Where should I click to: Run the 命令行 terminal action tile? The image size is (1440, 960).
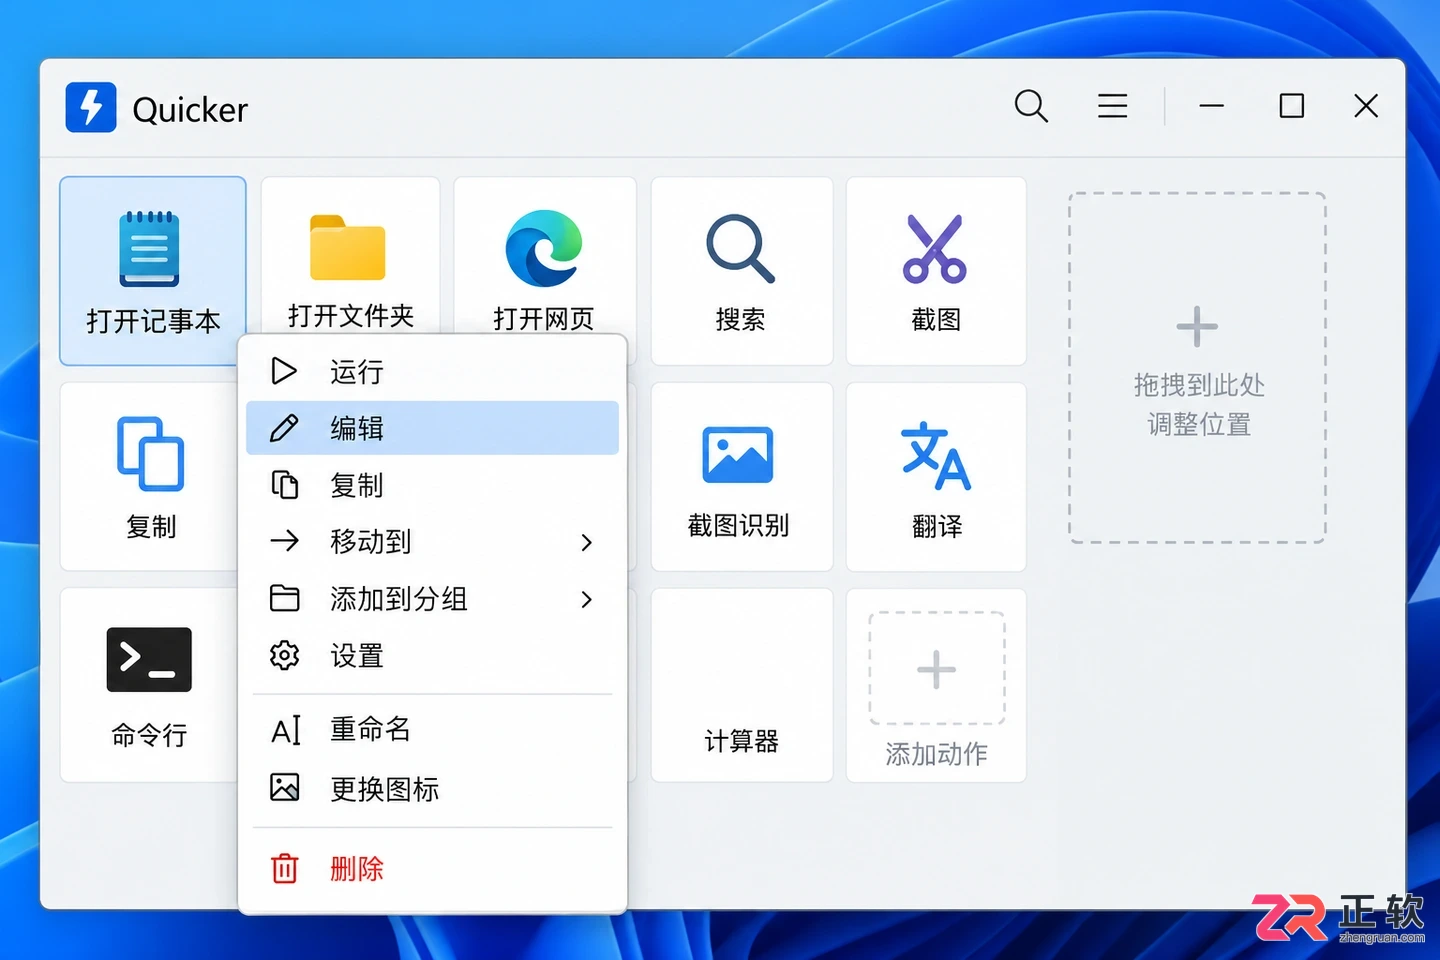[x=150, y=685]
